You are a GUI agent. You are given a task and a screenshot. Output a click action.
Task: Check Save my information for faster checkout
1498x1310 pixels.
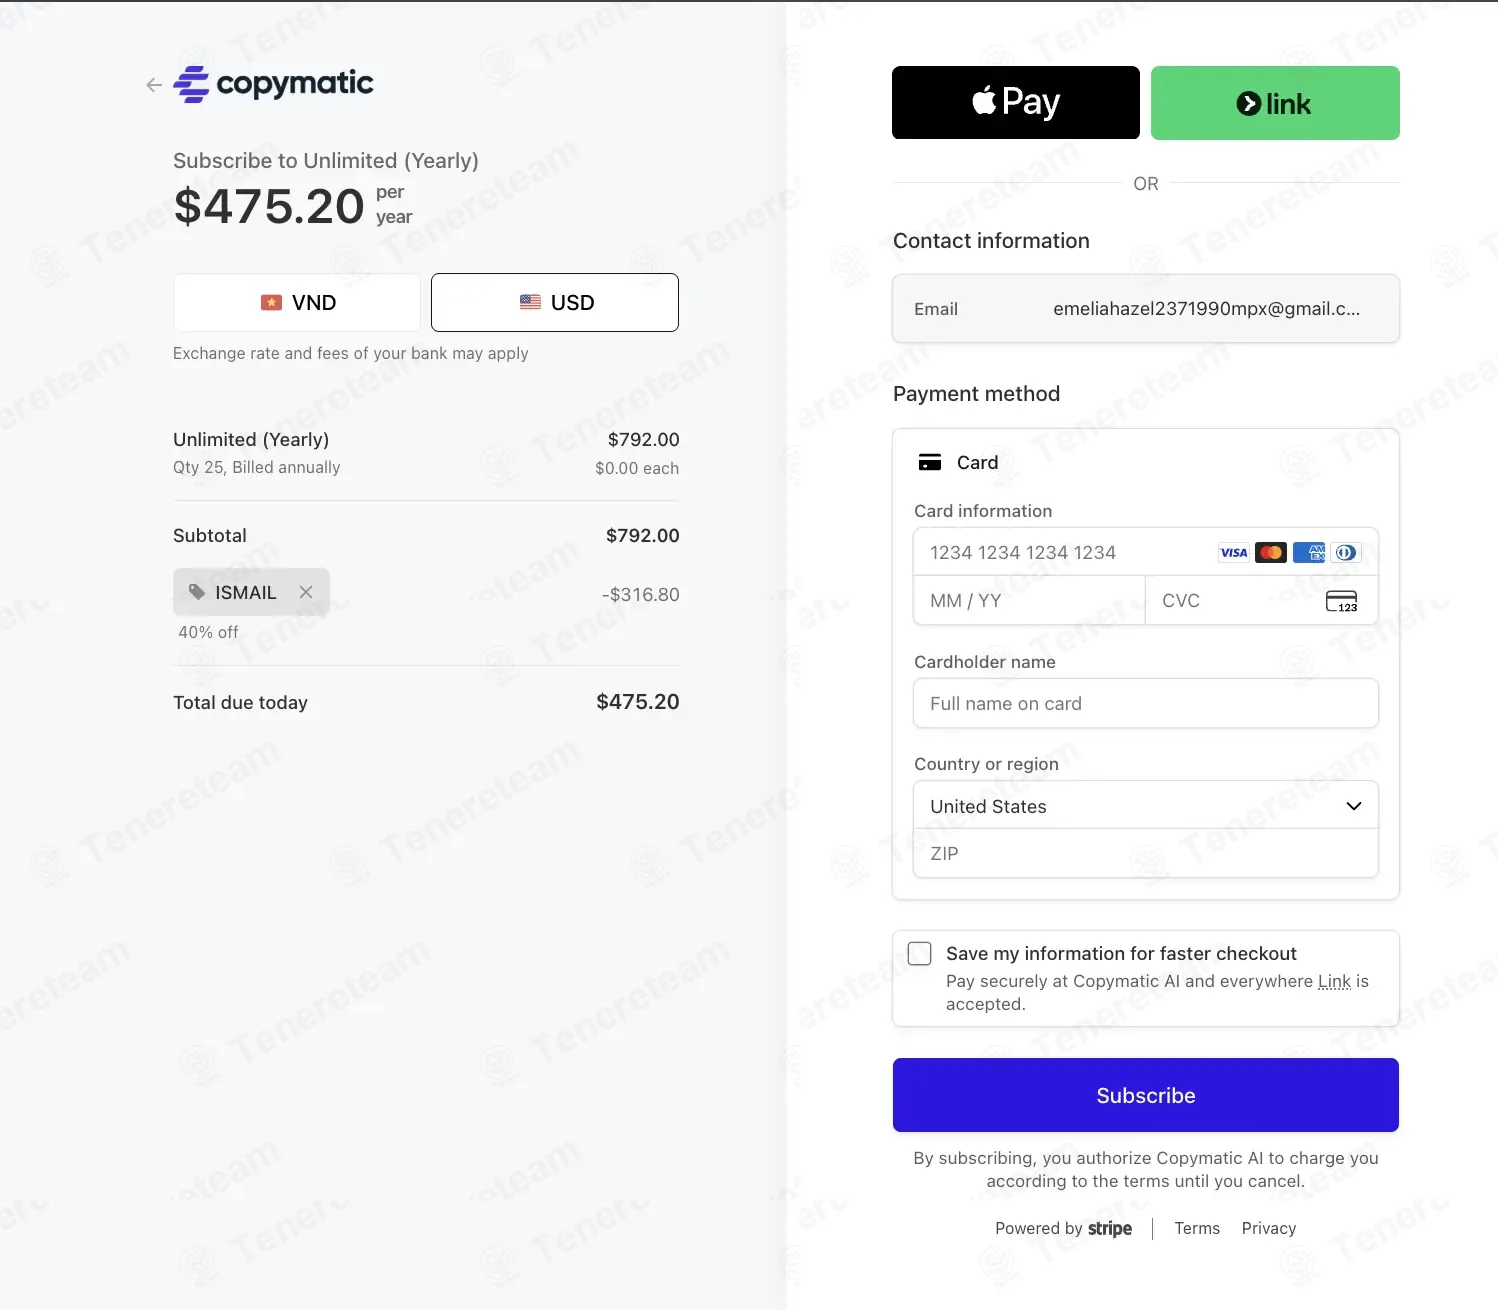pos(919,953)
